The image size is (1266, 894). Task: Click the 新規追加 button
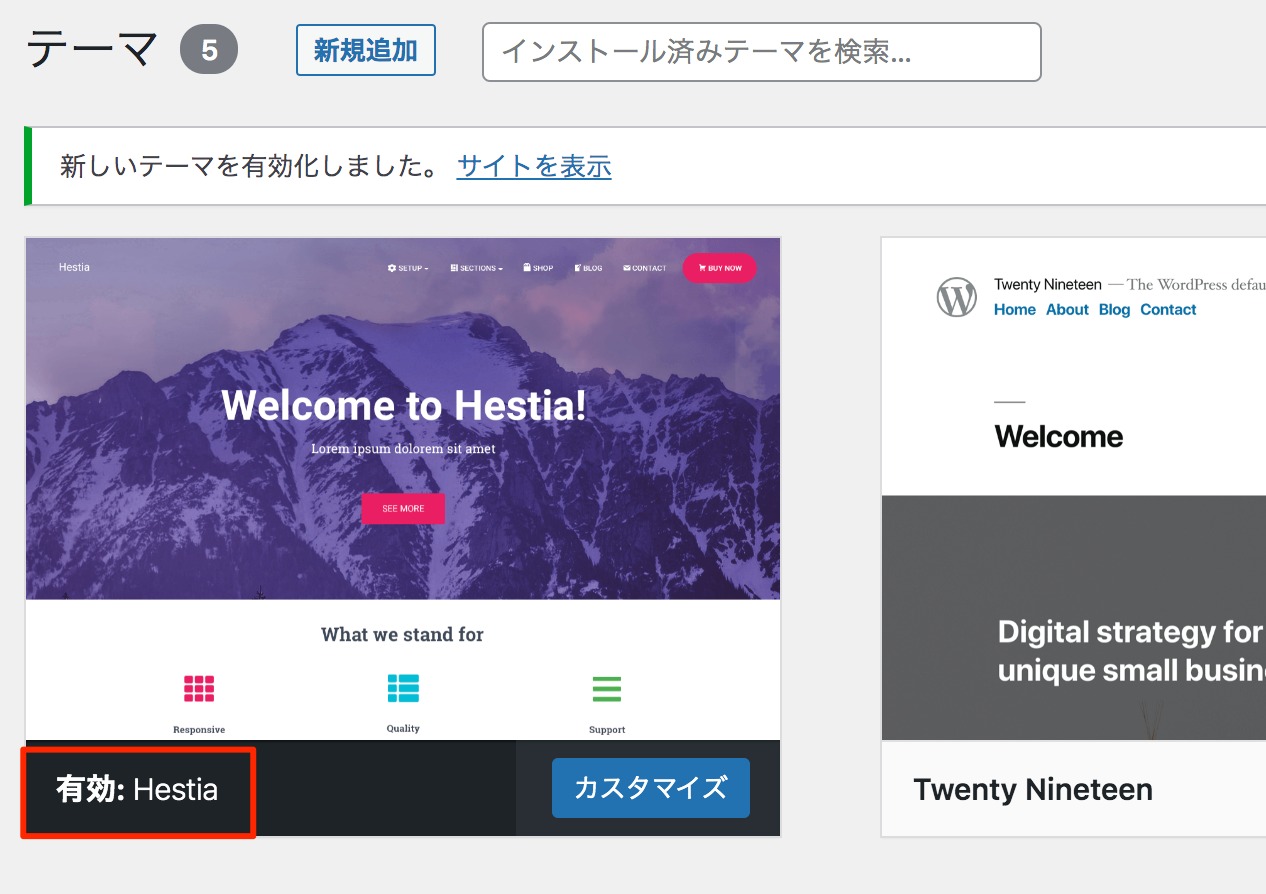pos(365,50)
